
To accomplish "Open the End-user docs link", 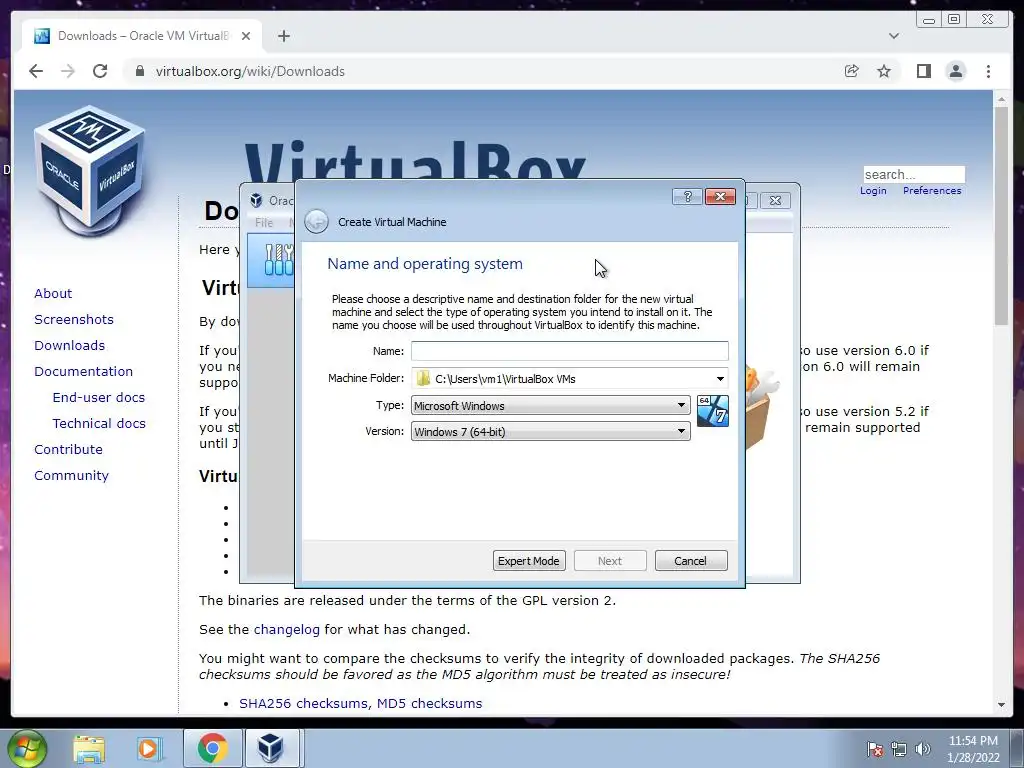I will tap(99, 398).
